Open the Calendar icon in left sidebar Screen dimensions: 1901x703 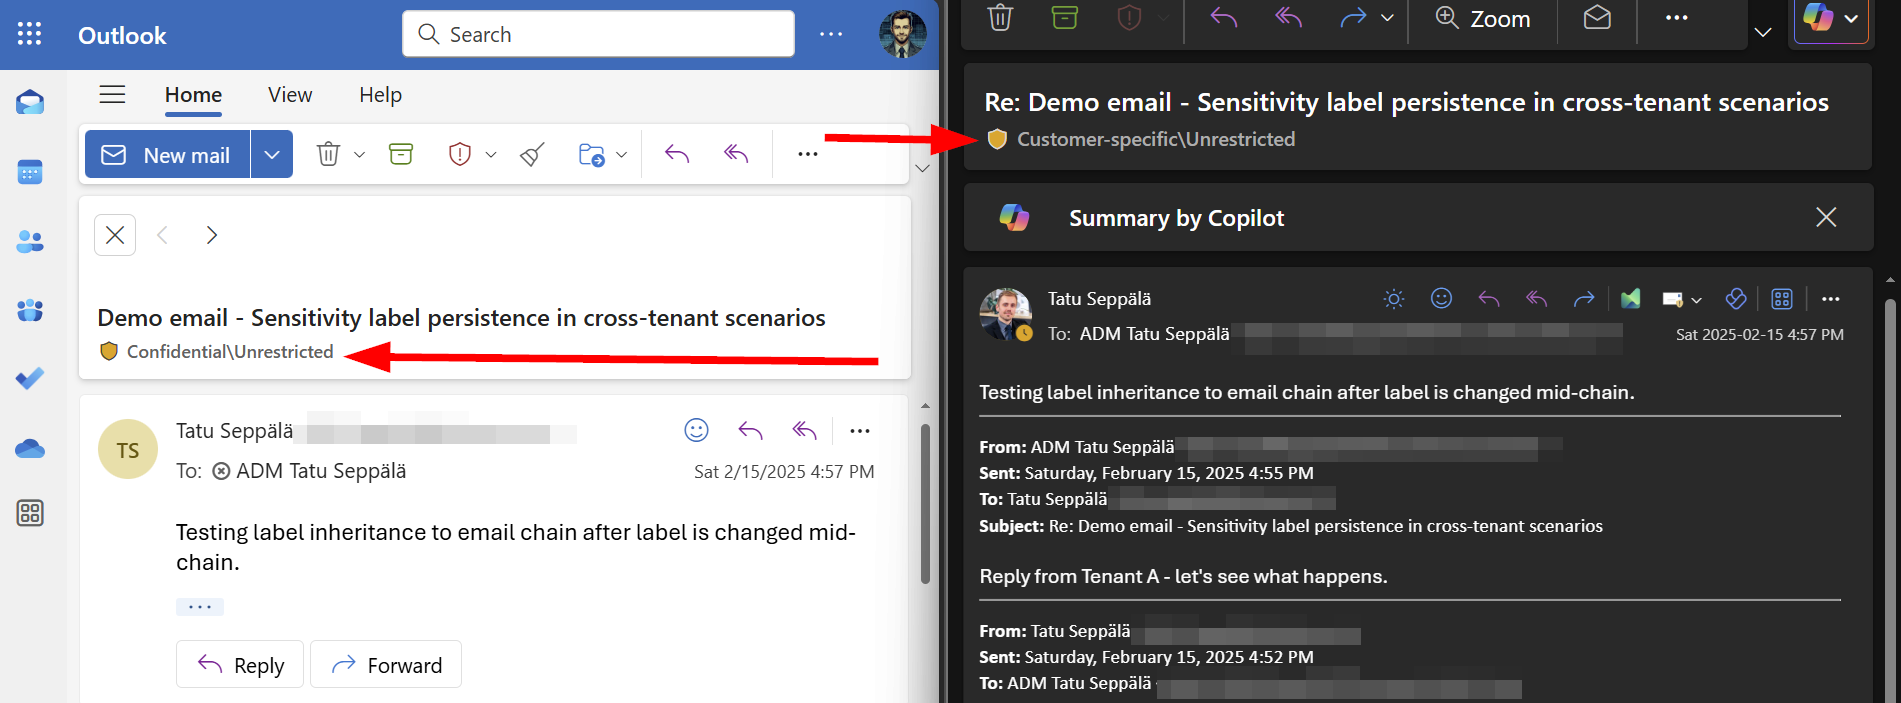click(x=30, y=172)
